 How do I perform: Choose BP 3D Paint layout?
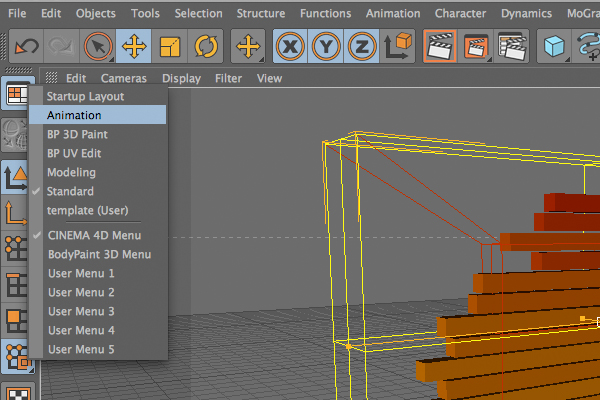click(98, 134)
